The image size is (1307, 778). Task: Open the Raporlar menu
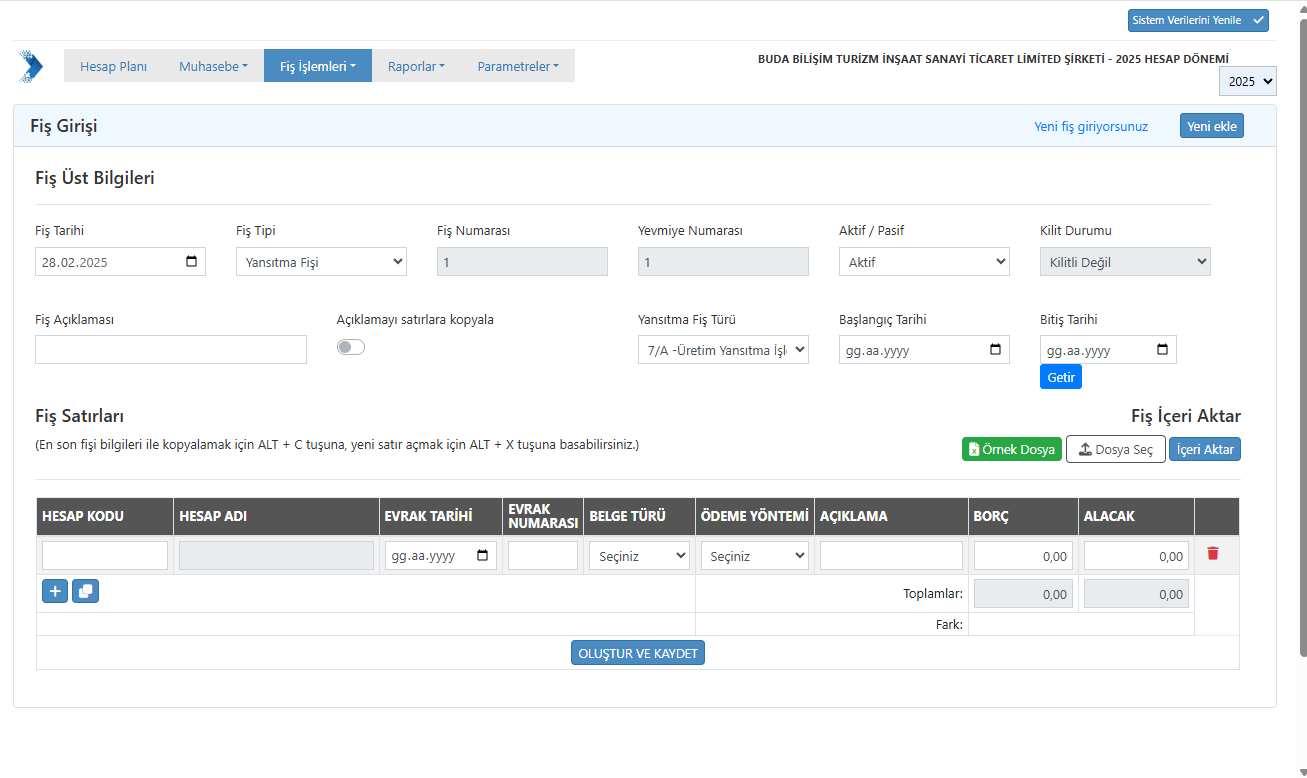tap(416, 66)
